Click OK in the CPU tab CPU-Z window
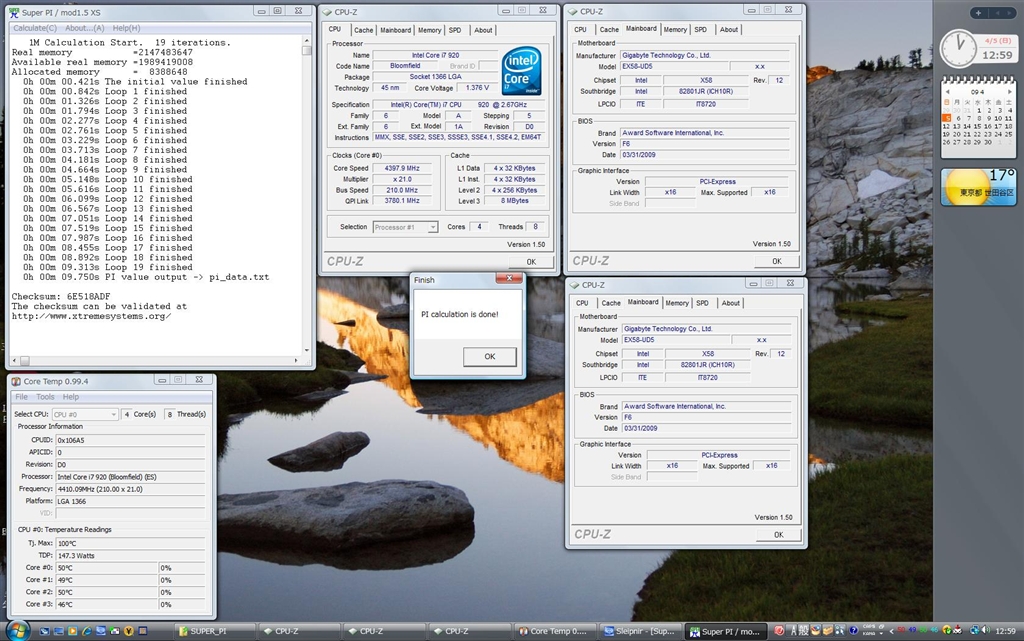This screenshot has height=641, width=1024. pyautogui.click(x=530, y=262)
